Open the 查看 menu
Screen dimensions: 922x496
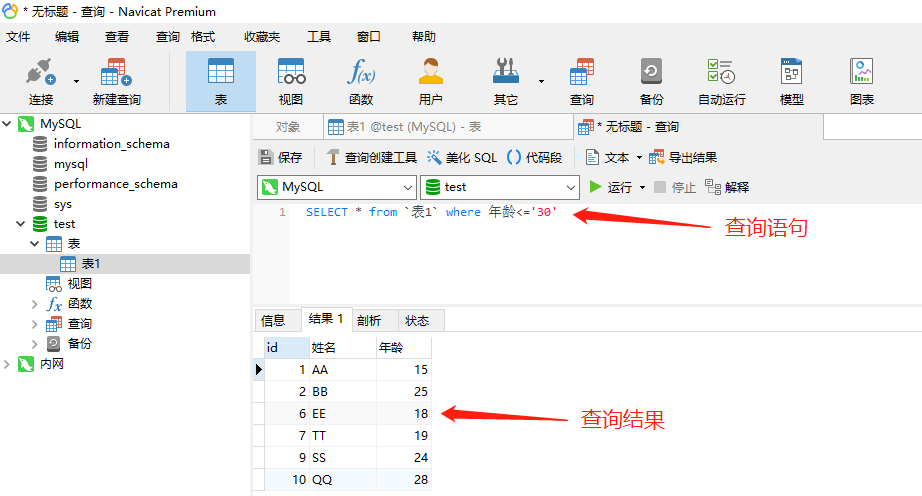[116, 36]
